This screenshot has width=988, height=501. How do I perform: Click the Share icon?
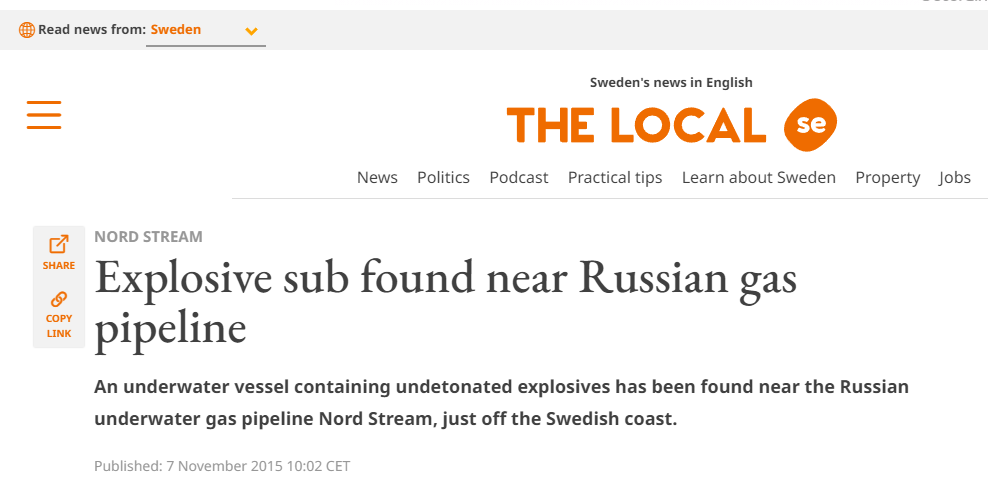pyautogui.click(x=59, y=244)
